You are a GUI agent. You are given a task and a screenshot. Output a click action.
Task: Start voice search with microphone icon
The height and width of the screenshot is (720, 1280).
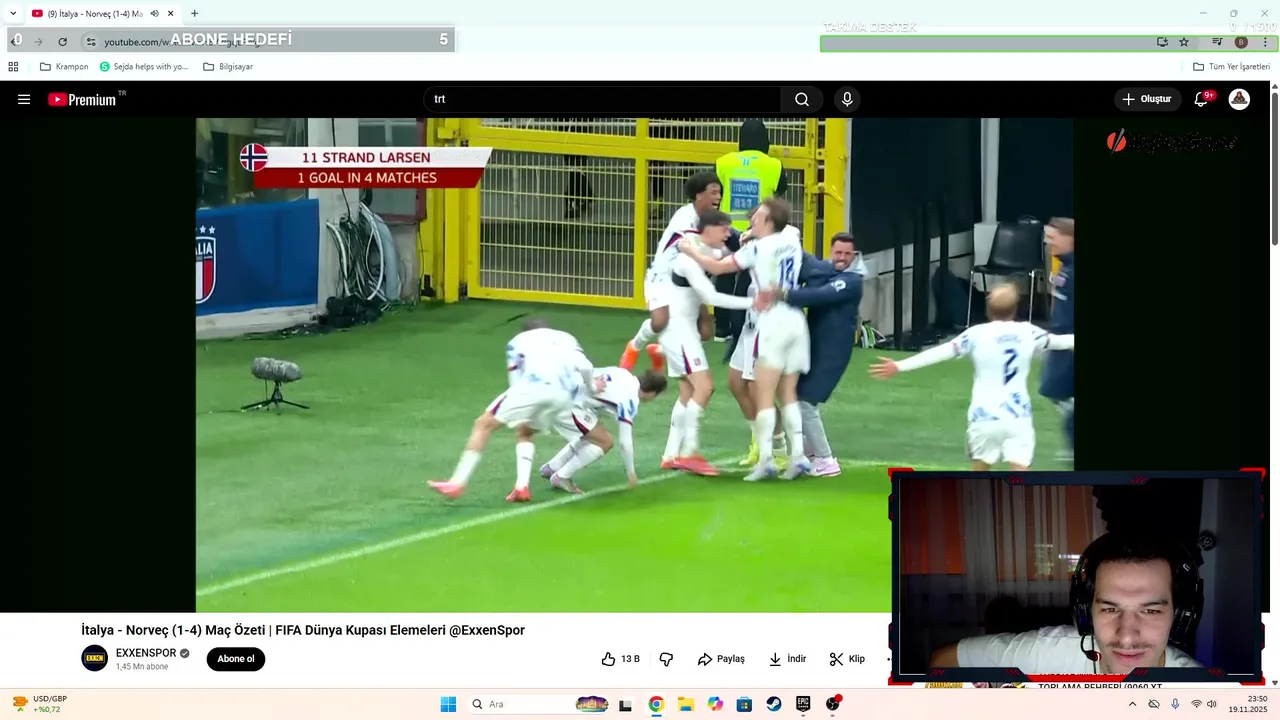[x=847, y=99]
